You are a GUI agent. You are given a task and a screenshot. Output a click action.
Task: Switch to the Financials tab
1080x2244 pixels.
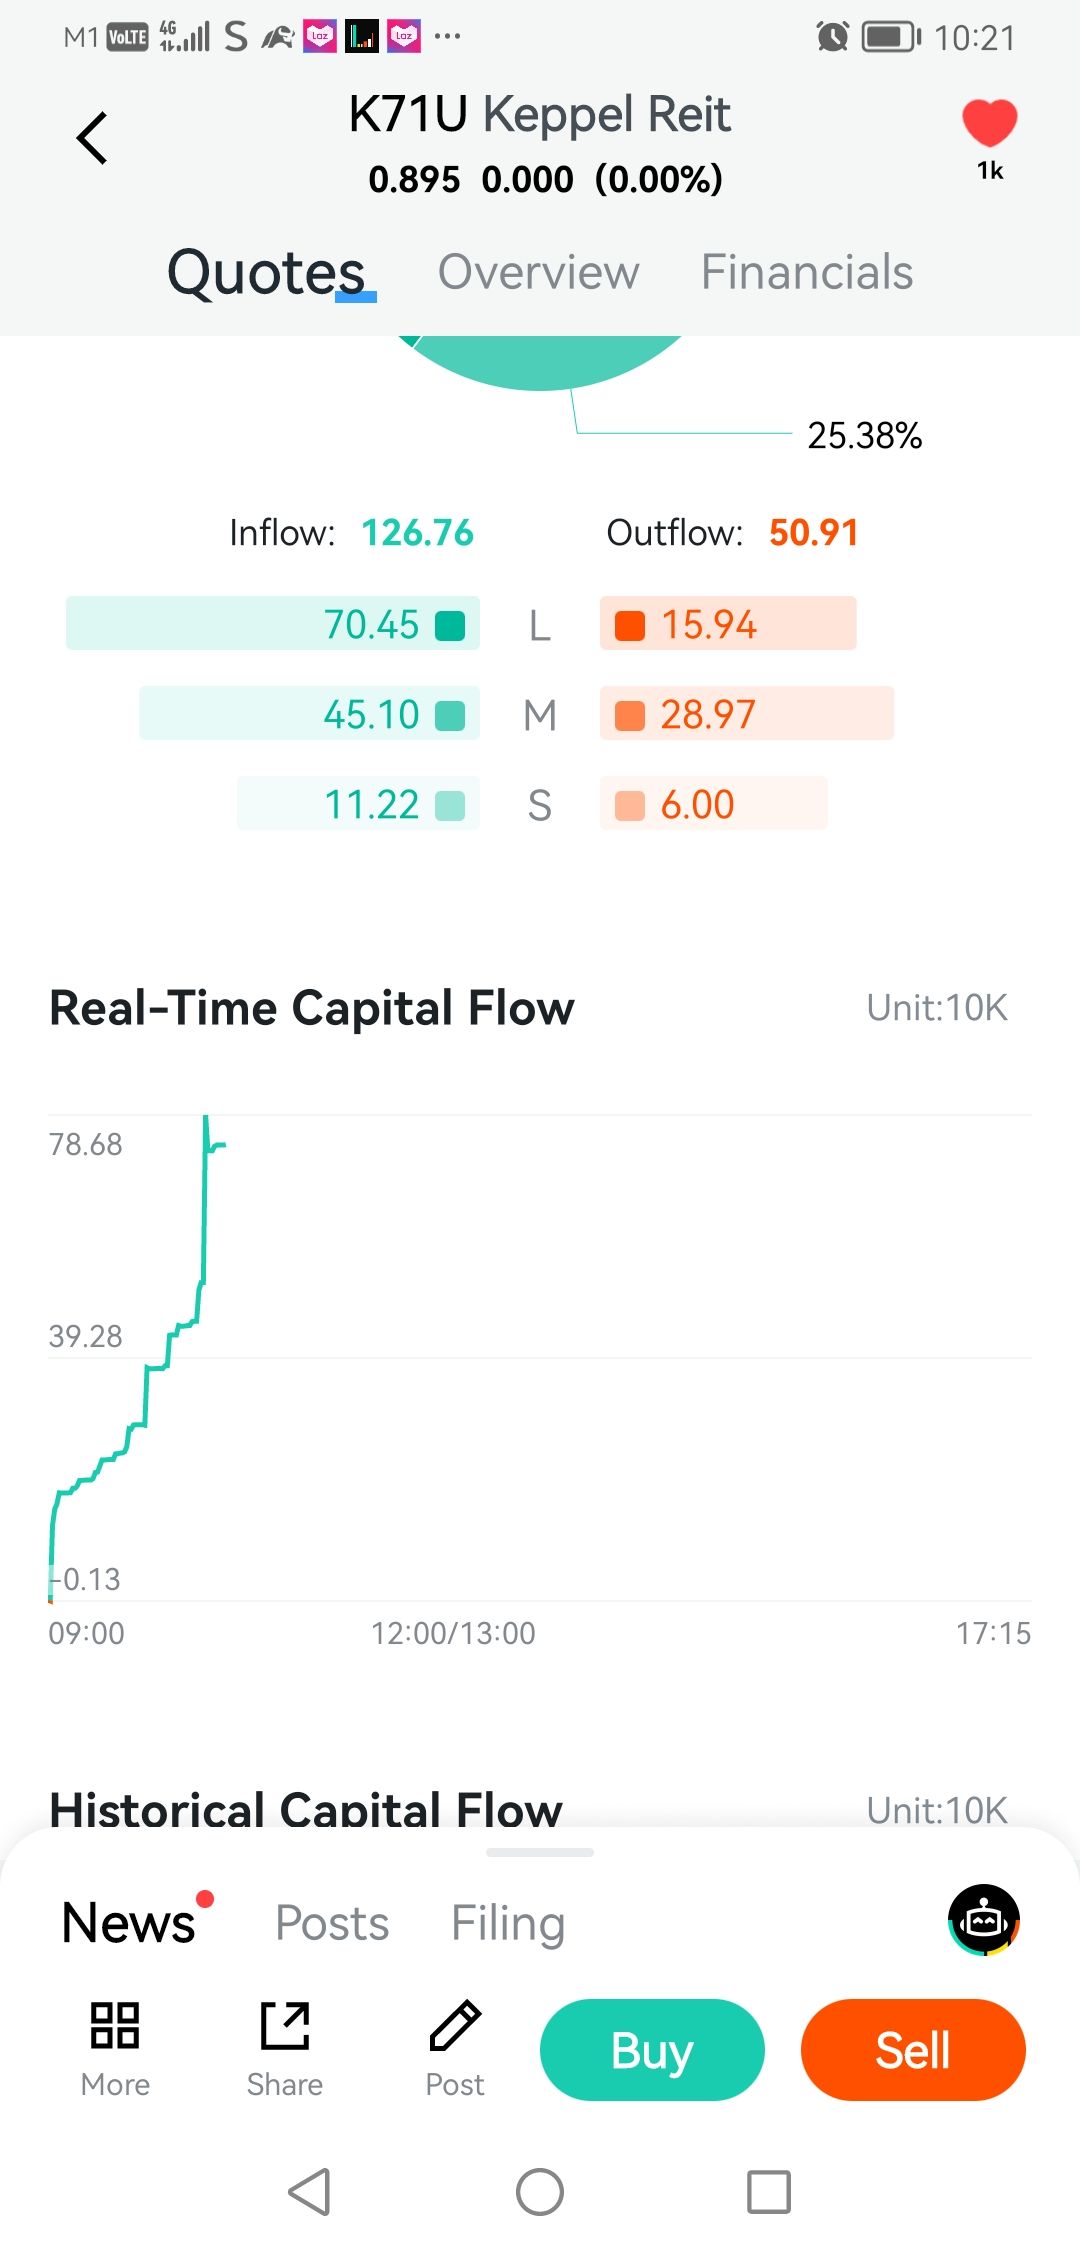(806, 272)
